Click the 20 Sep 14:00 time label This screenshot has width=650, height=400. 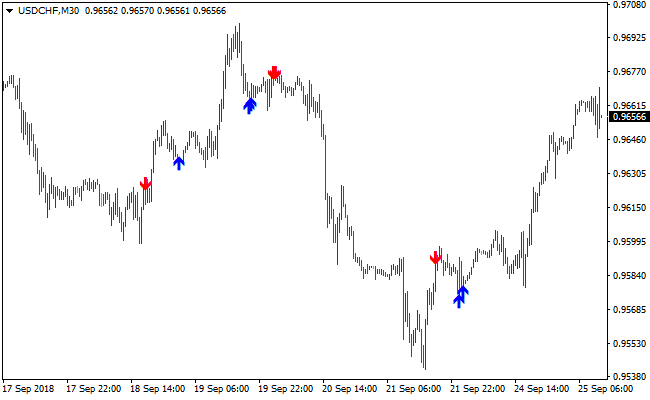pos(349,389)
